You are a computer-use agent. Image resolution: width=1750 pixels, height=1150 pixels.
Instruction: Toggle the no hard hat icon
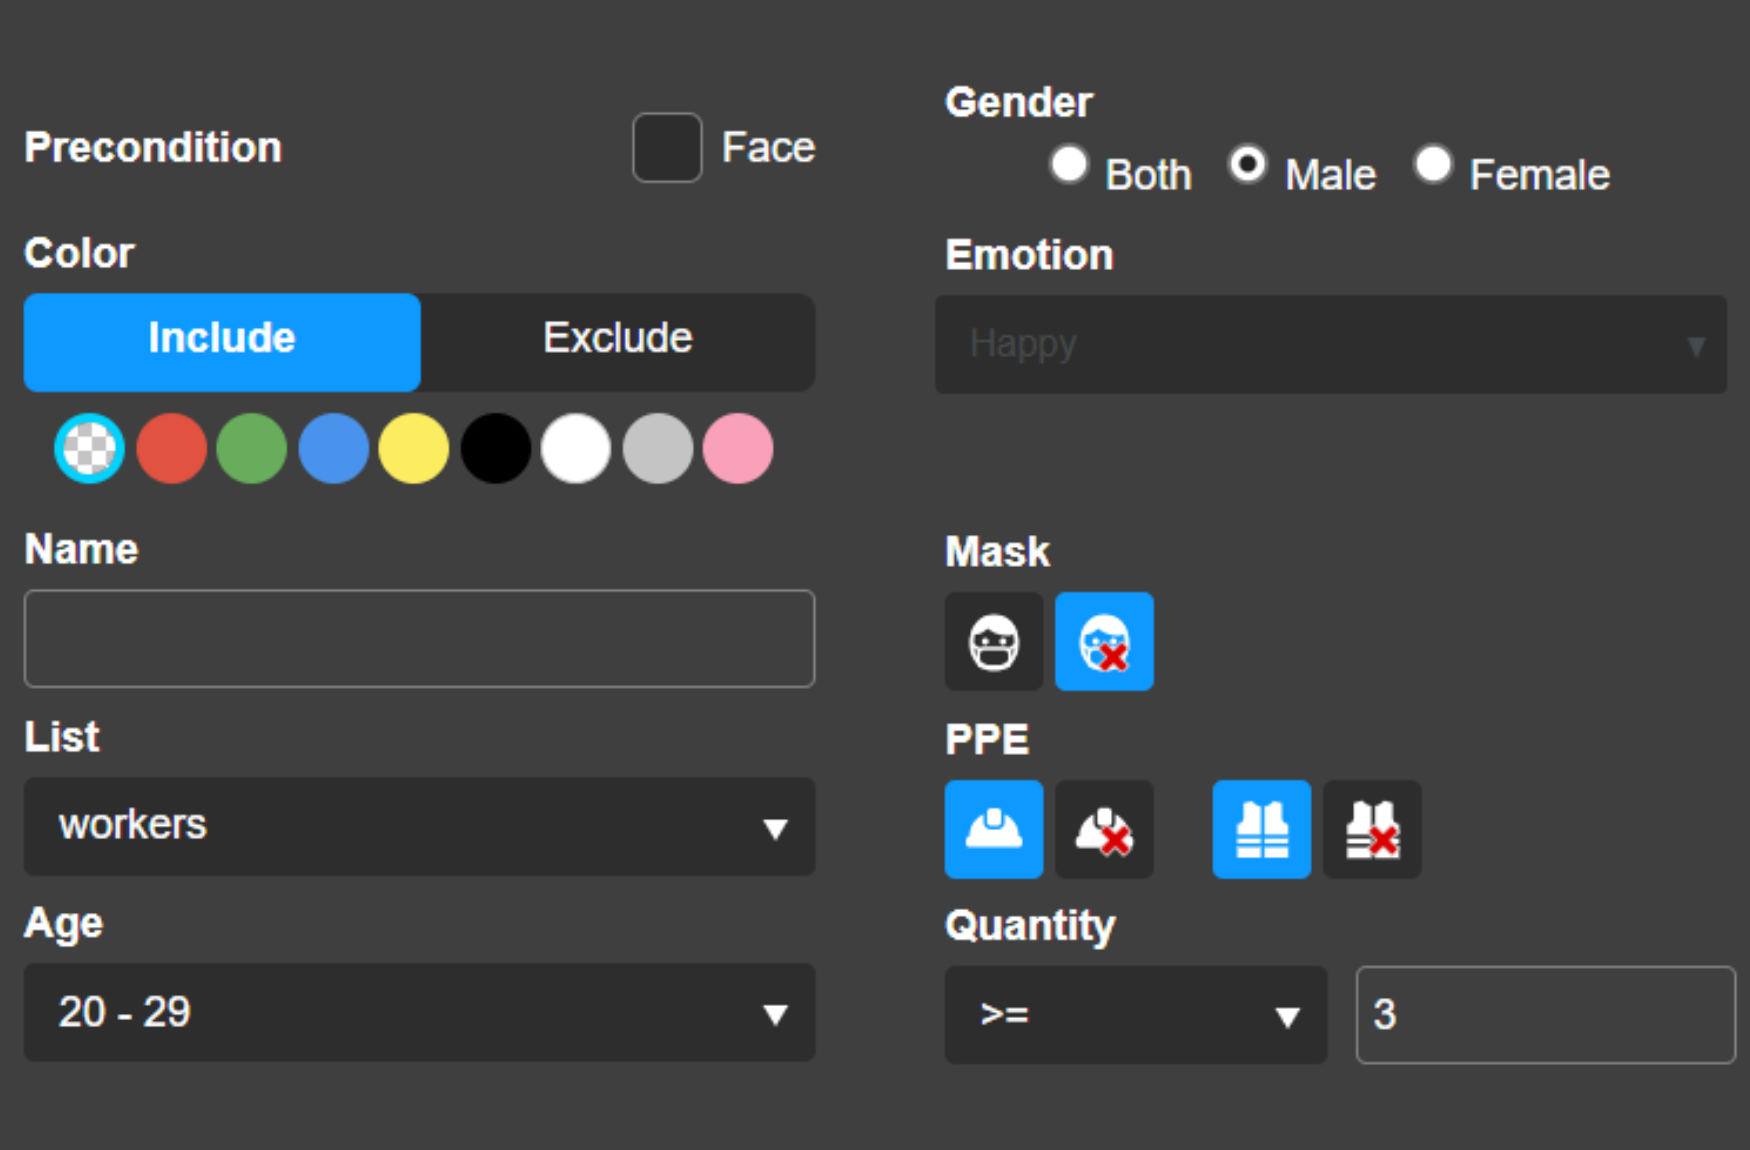tap(1104, 829)
